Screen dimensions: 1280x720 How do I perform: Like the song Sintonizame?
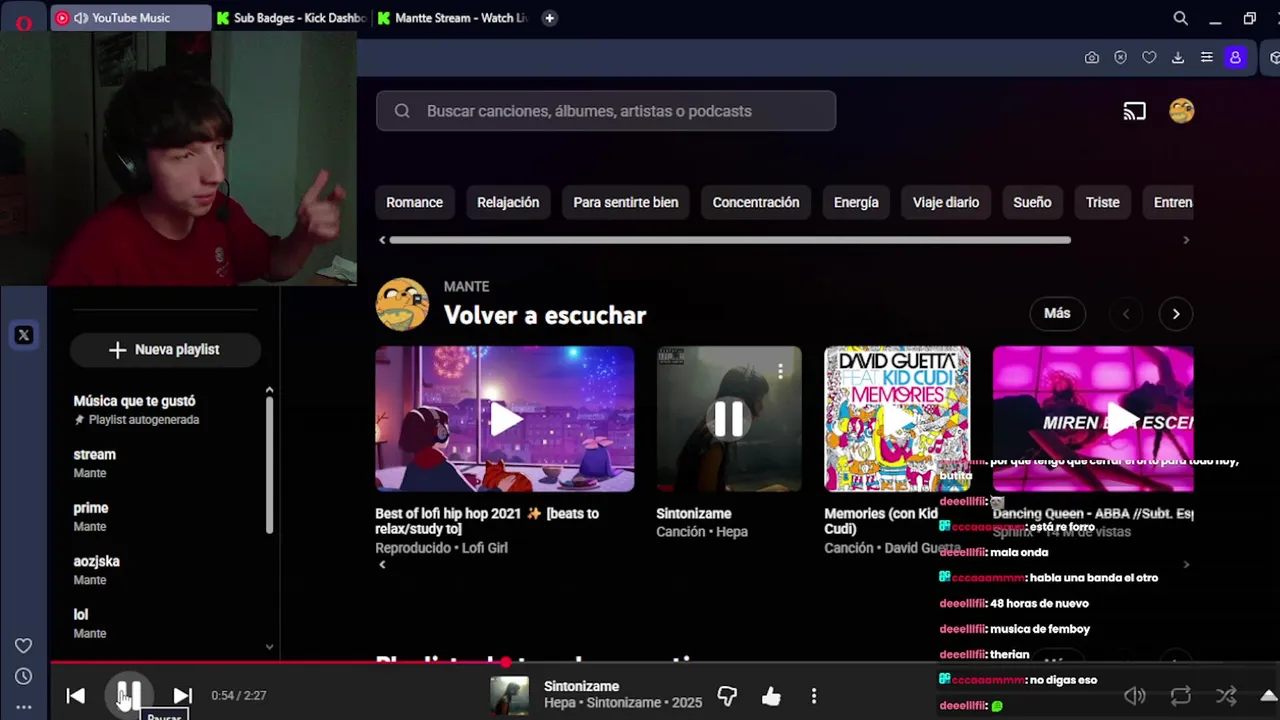click(771, 696)
